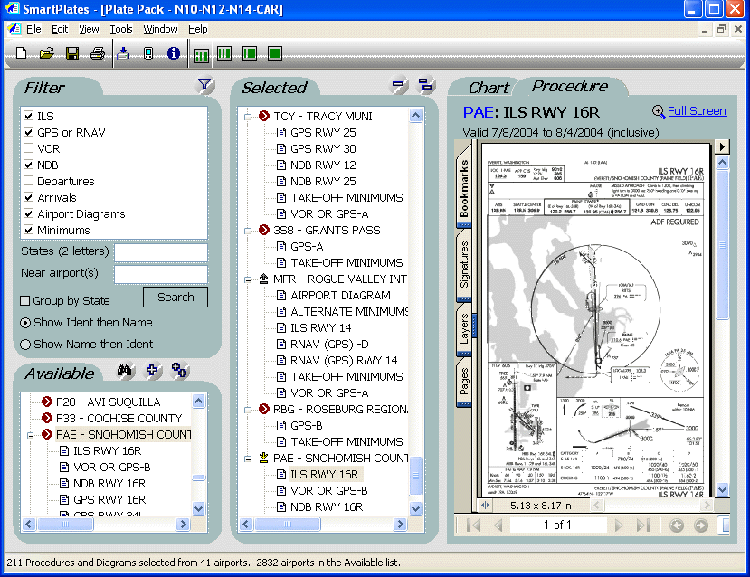Image resolution: width=750 pixels, height=577 pixels.
Task: Click the blue plus add icon in Available
Action: tap(152, 370)
